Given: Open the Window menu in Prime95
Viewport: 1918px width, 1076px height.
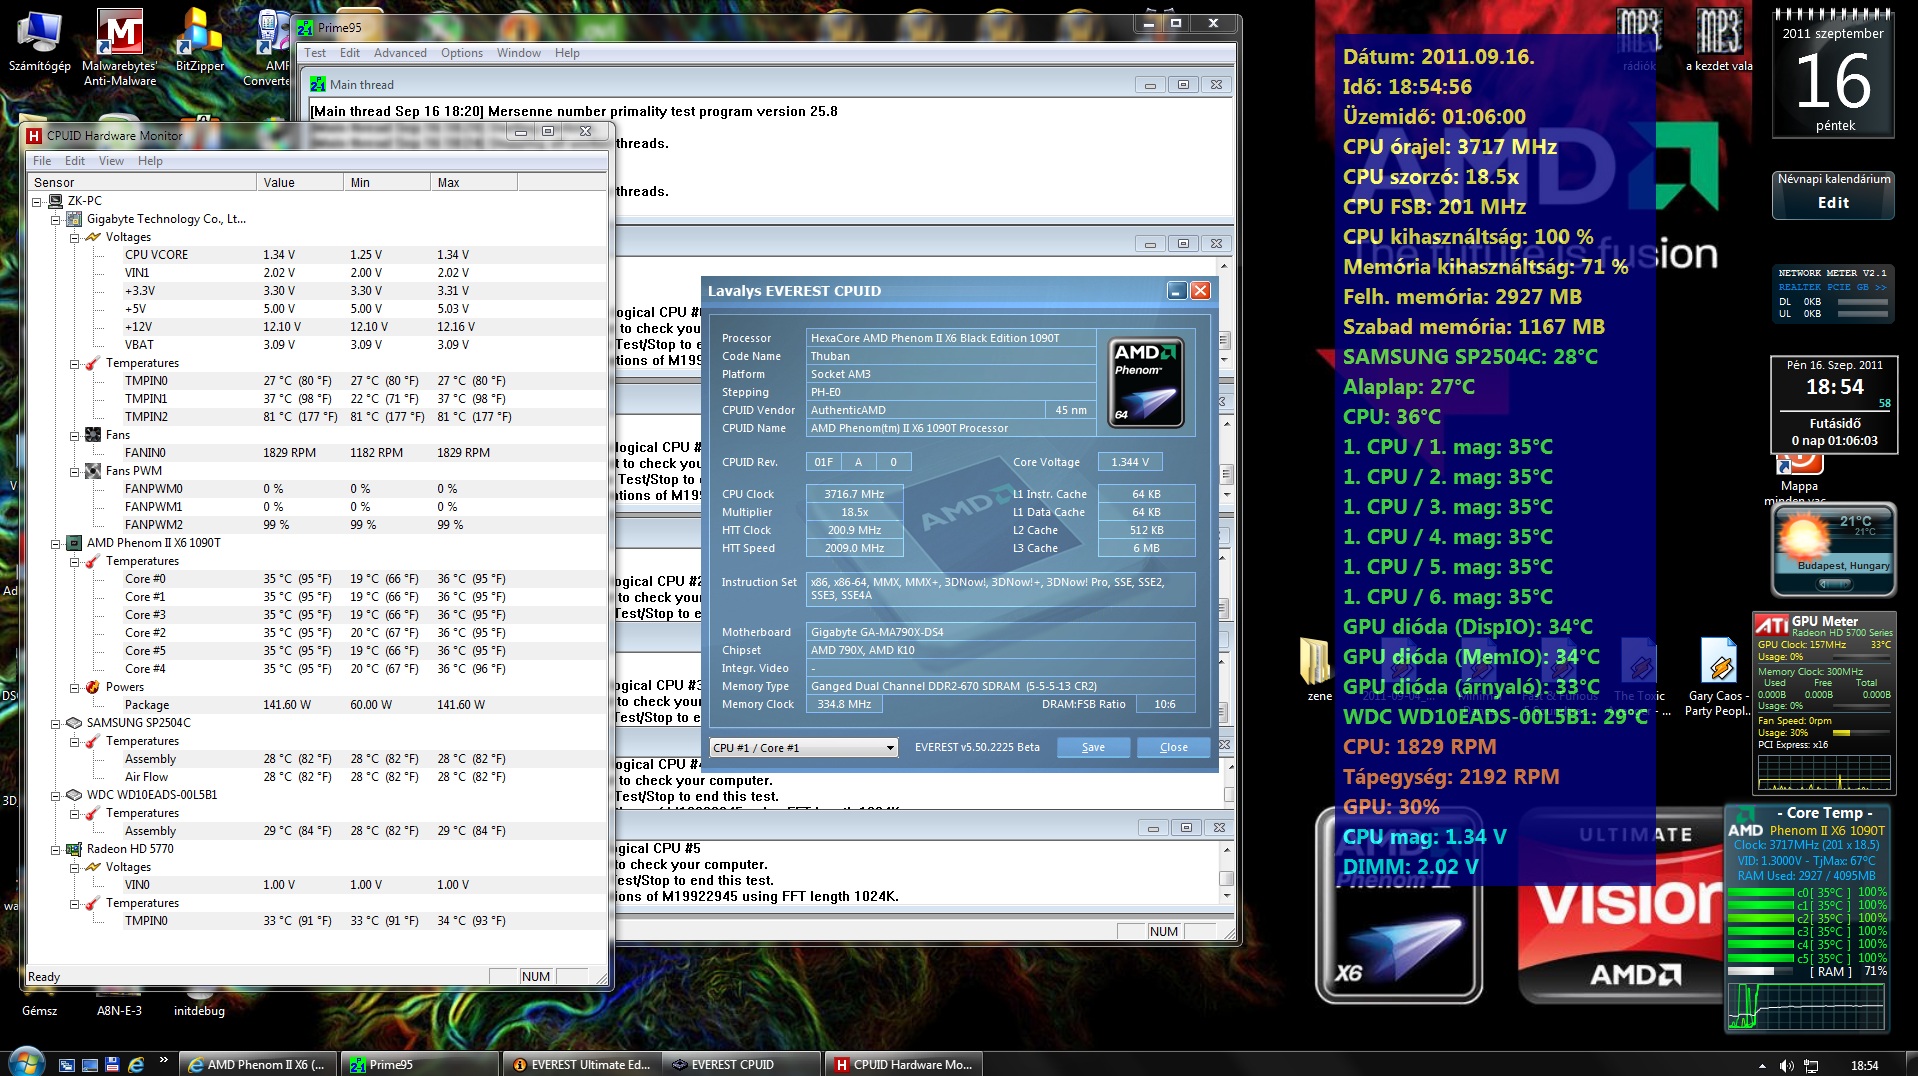Looking at the screenshot, I should pyautogui.click(x=519, y=53).
